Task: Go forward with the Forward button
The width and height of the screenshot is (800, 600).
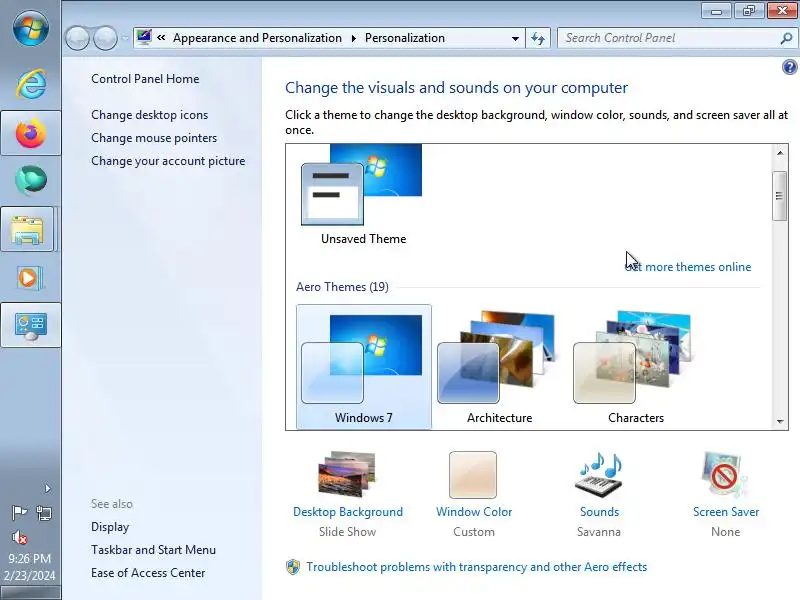Action: [x=106, y=38]
